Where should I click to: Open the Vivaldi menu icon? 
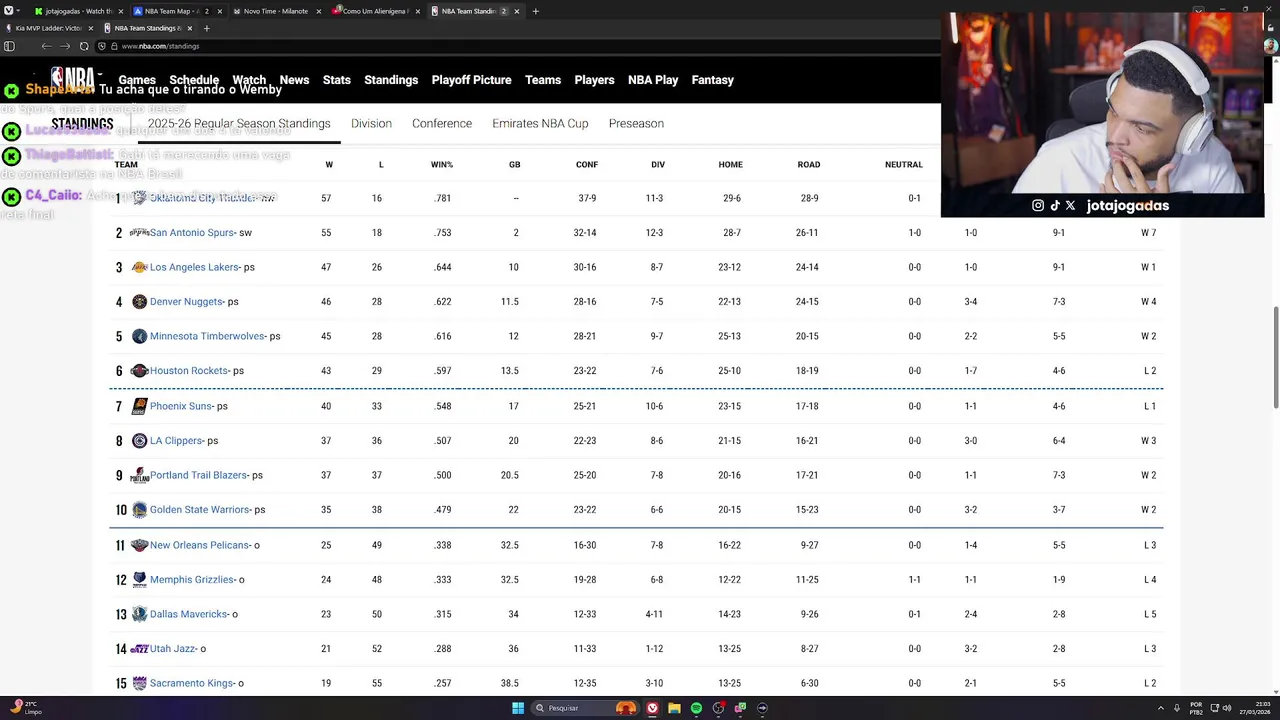pos(8,11)
